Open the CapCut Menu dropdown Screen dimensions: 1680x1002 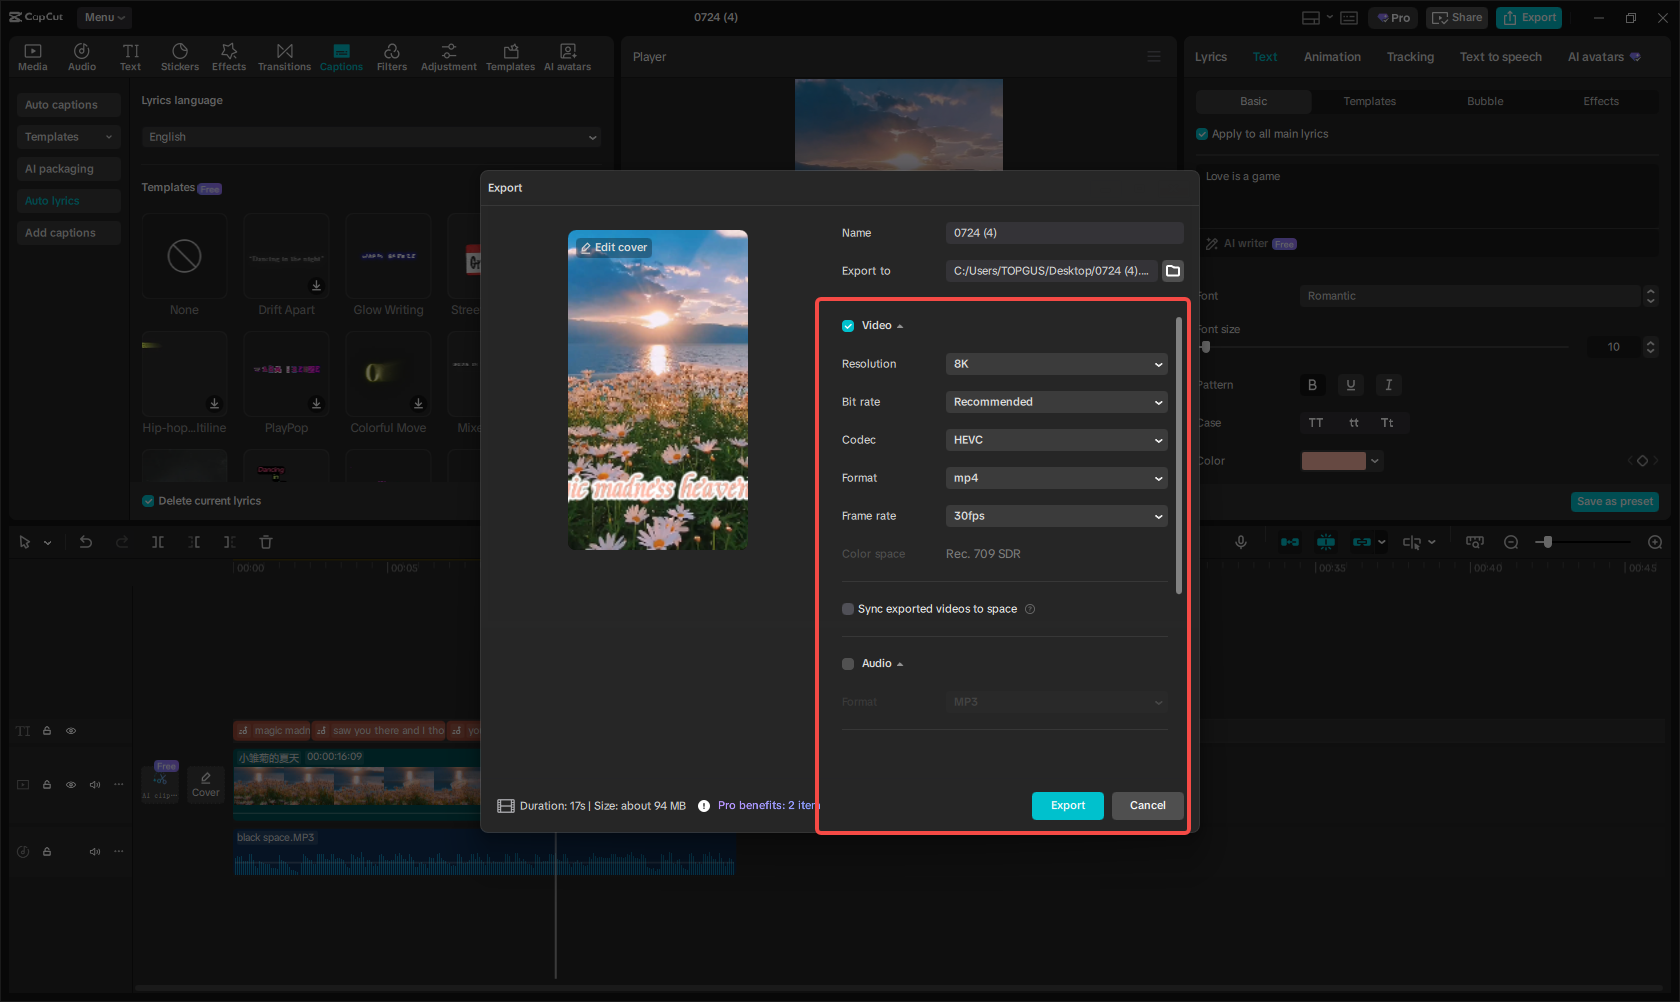coord(103,17)
